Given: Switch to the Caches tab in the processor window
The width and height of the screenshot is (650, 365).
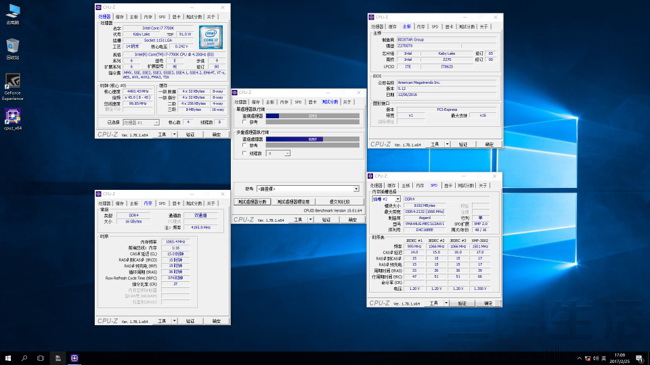Looking at the screenshot, I should coord(119,17).
